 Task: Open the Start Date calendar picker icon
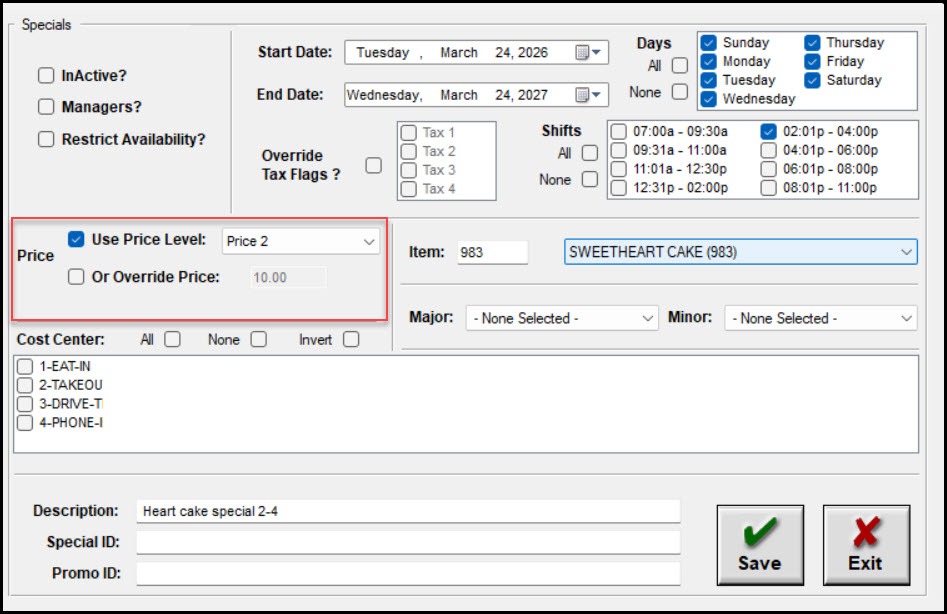pos(588,53)
